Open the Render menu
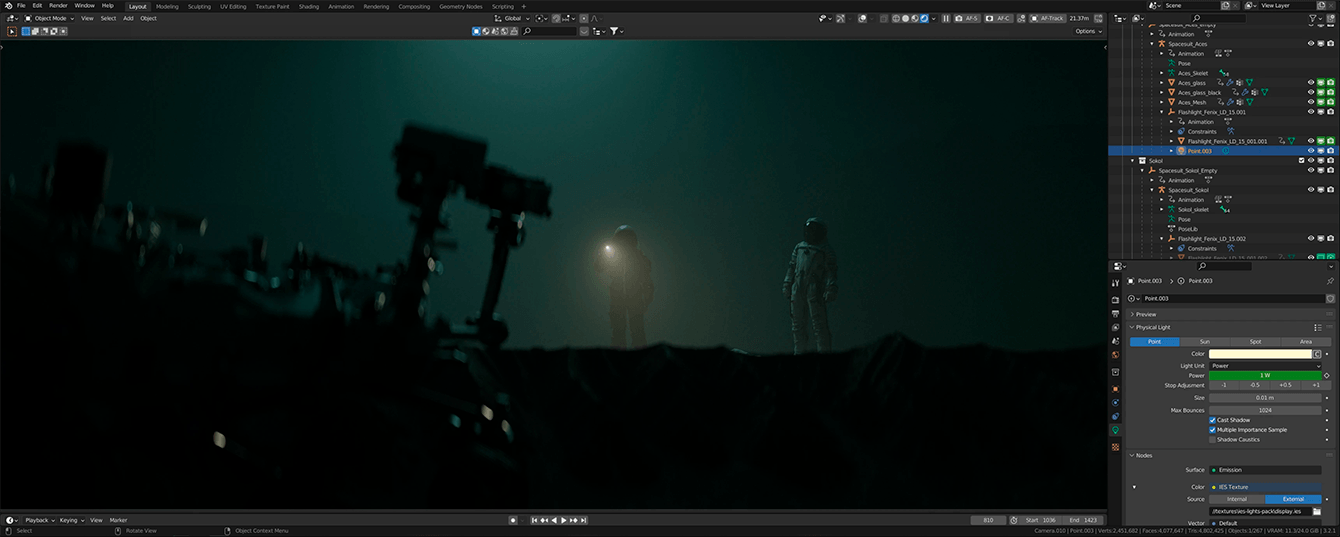The width and height of the screenshot is (1340, 537). pos(58,6)
